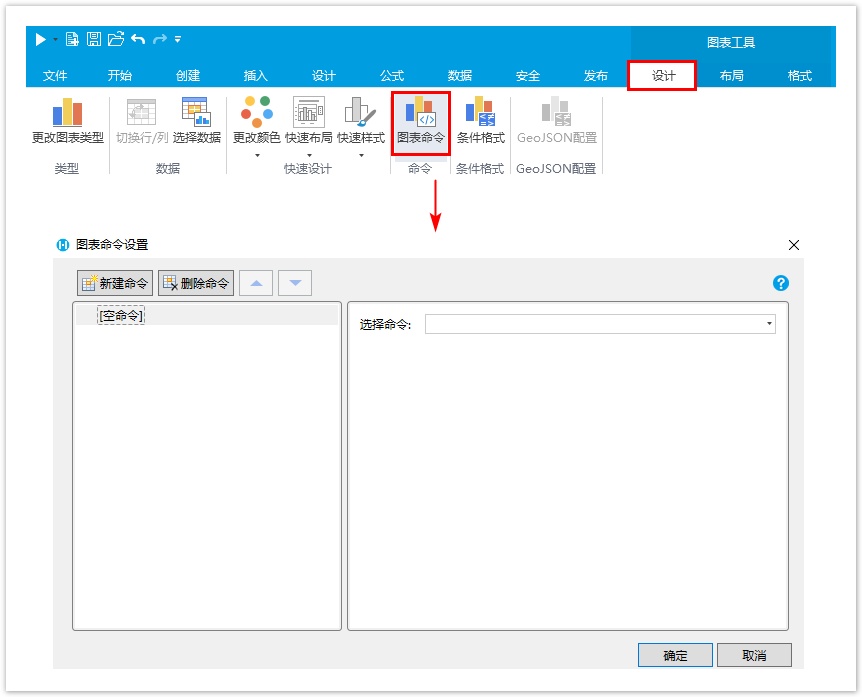Image resolution: width=862 pixels, height=697 pixels.
Task: Switch to the 公式 ribbon tab
Action: tap(392, 75)
